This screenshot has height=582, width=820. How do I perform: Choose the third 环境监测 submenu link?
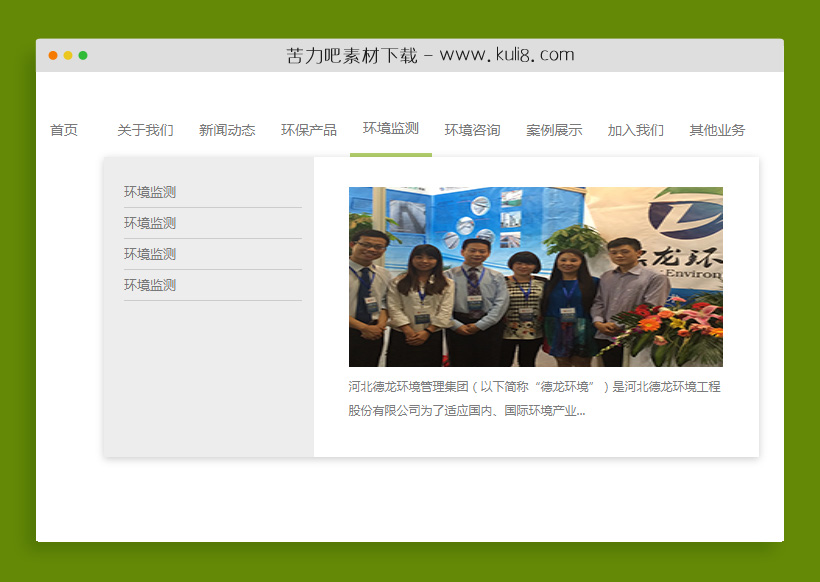[150, 254]
